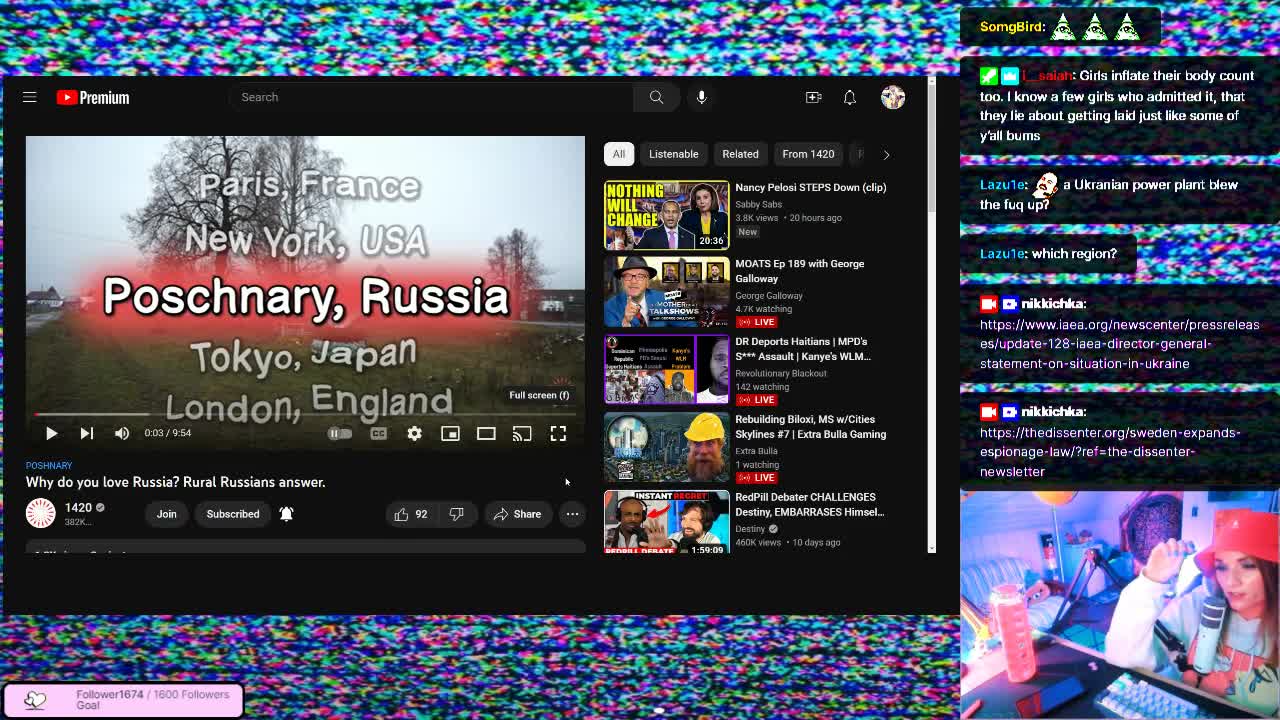Viewport: 1280px width, 720px height.
Task: Open the 1420 channel name link
Action: (78, 508)
